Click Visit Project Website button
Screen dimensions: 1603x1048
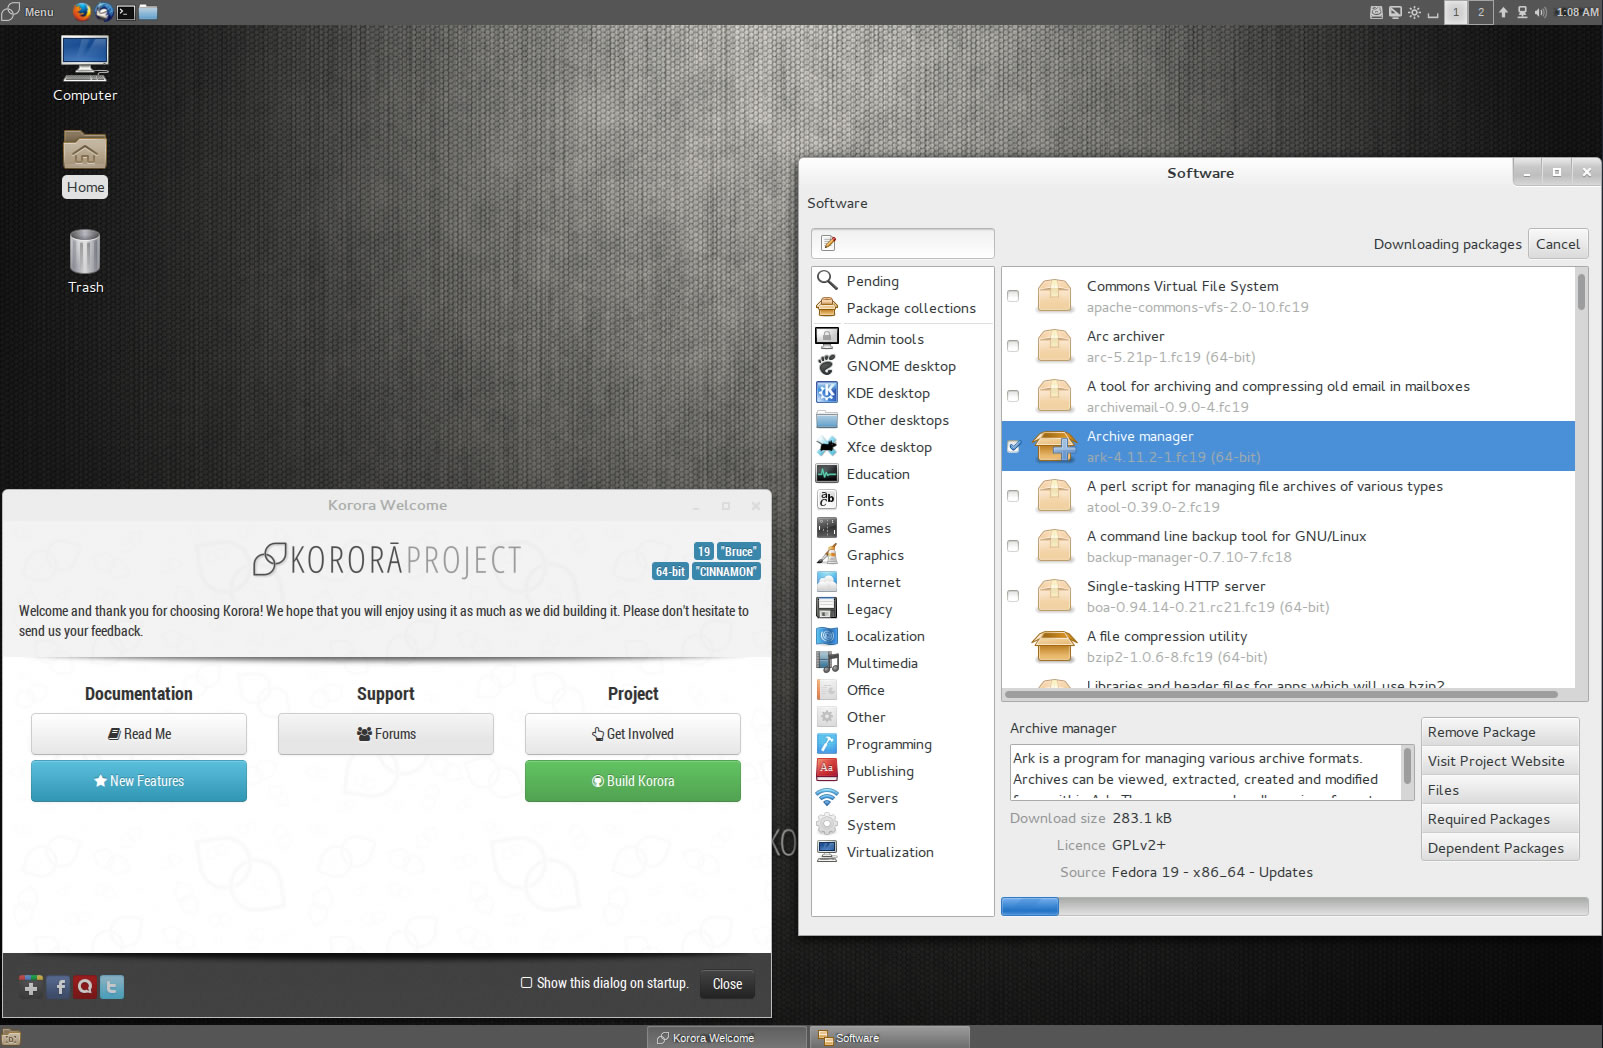point(1500,761)
